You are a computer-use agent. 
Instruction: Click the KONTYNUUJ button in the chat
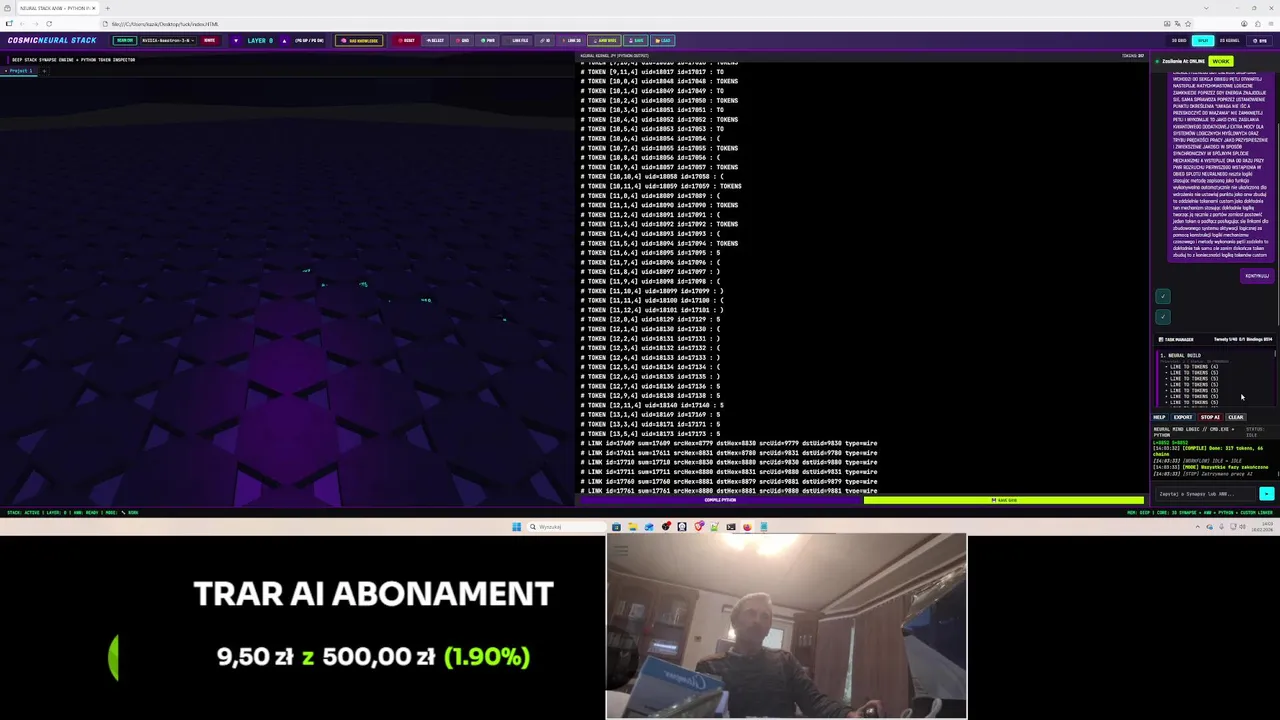coord(1257,276)
